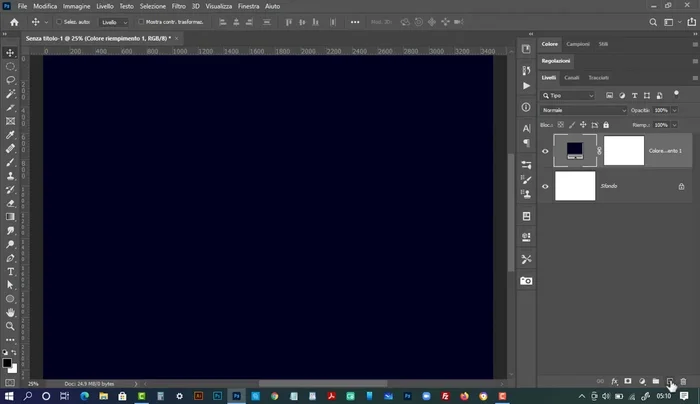Click the layer mask thumbnail of Colore riempimento
700x404 pixels.
[624, 151]
